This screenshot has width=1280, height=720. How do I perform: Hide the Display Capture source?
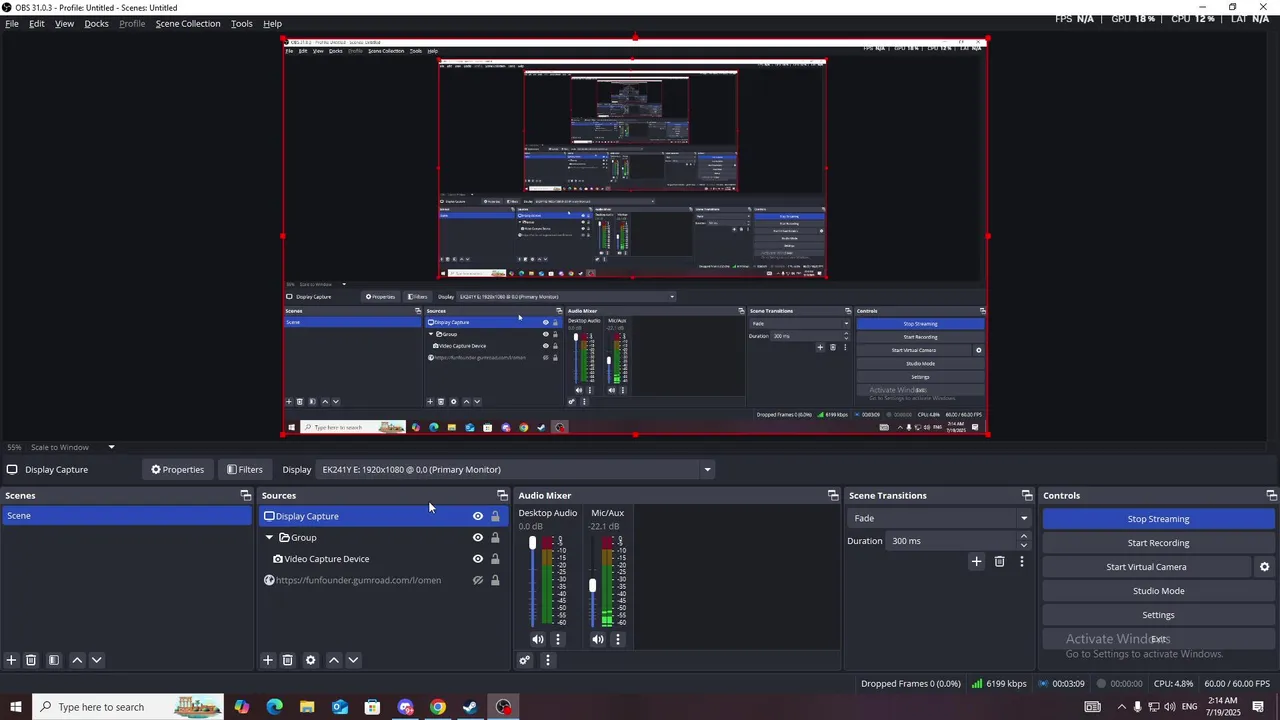(x=478, y=516)
